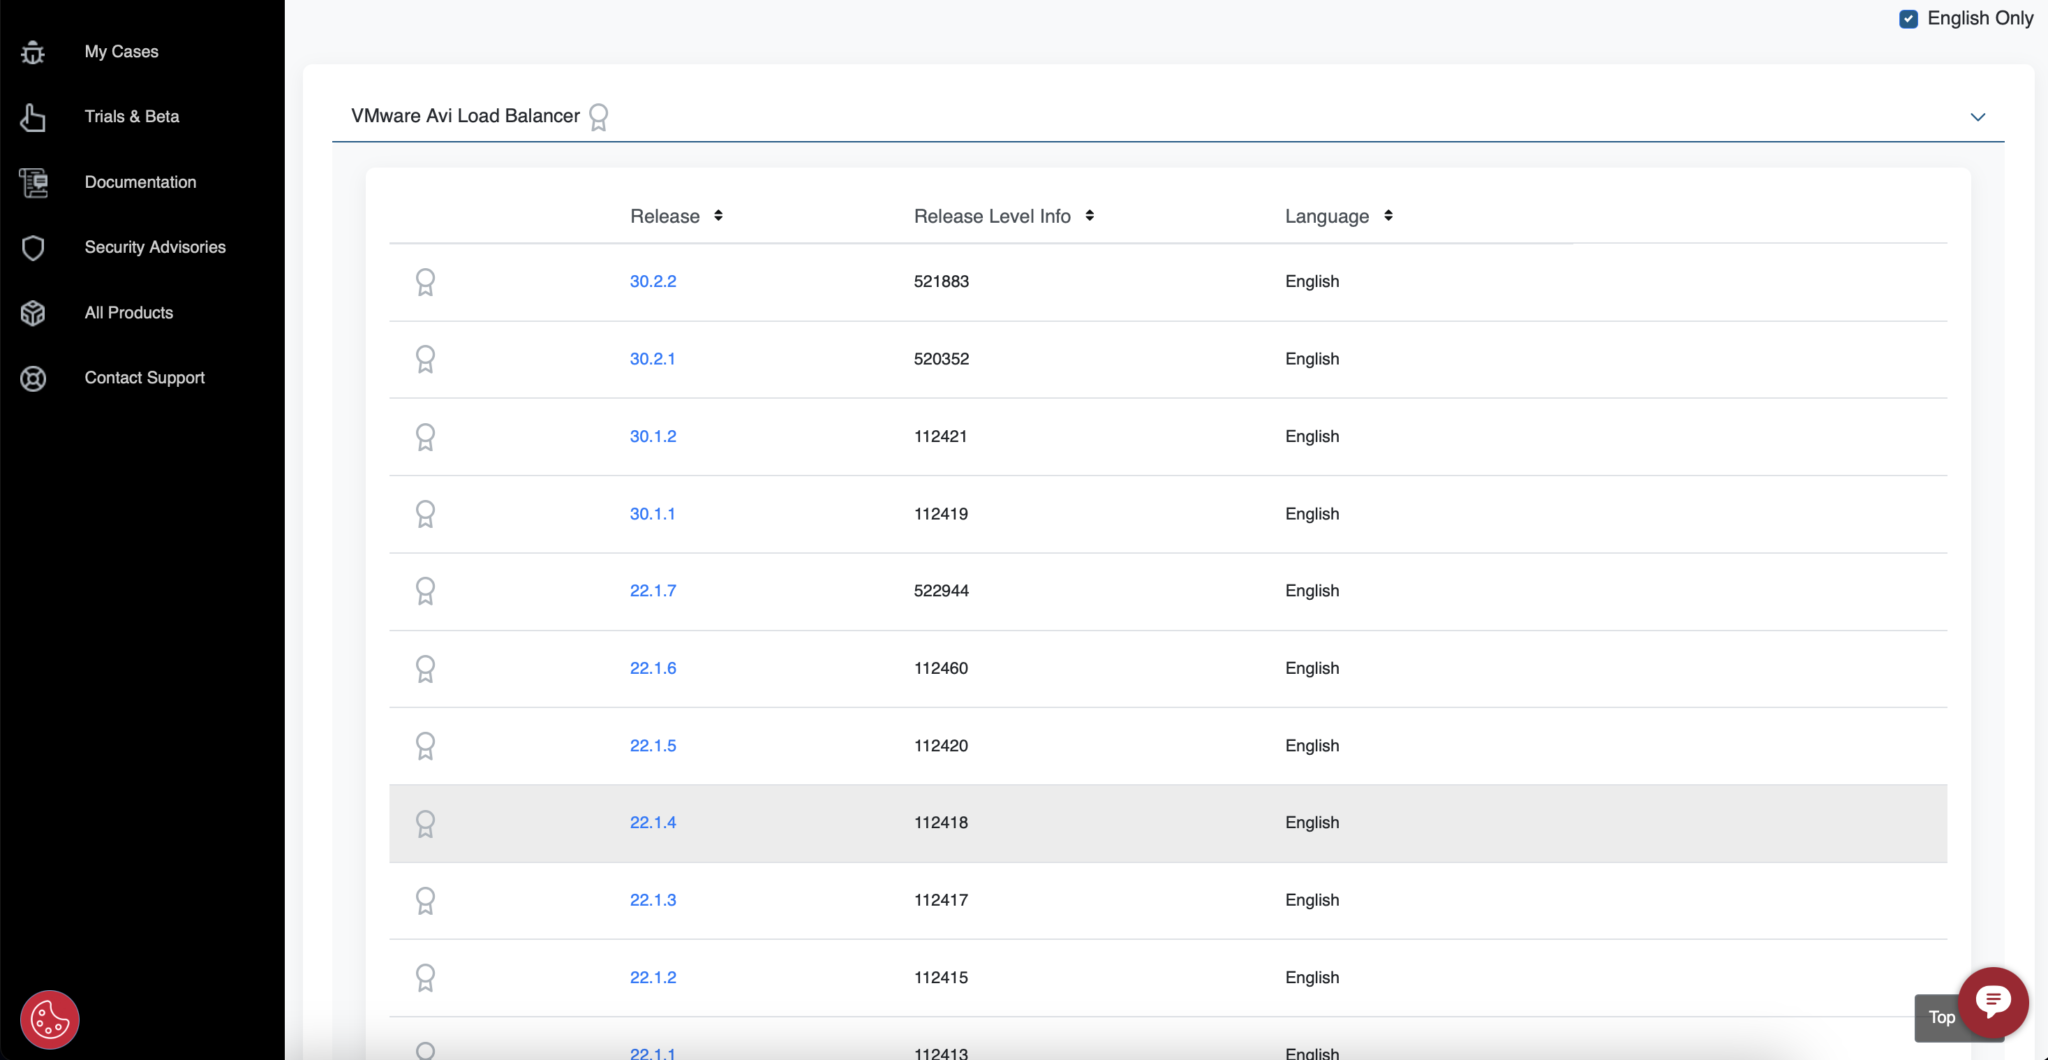Open the chat support bubble
The height and width of the screenshot is (1060, 2048).
click(x=1992, y=1002)
